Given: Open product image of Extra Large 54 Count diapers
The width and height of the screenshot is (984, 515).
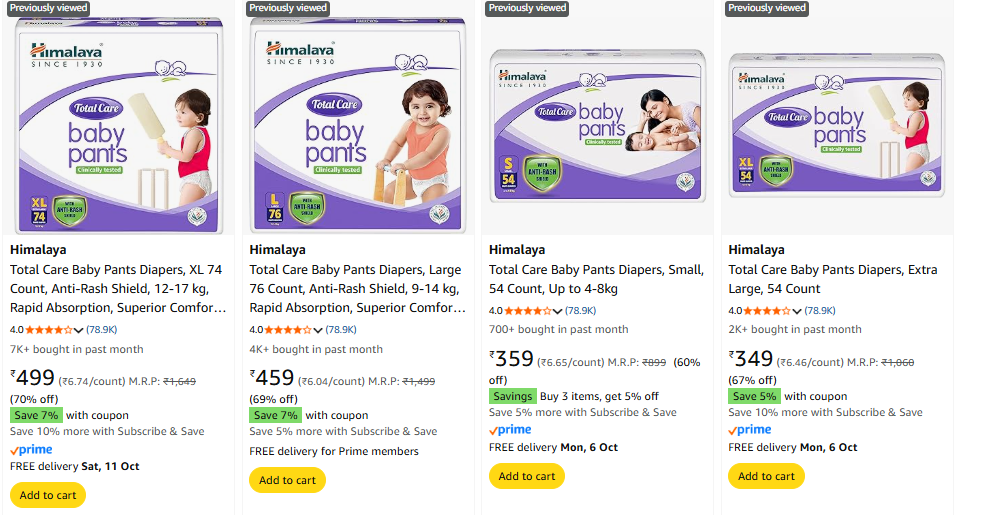Looking at the screenshot, I should click(x=837, y=125).
